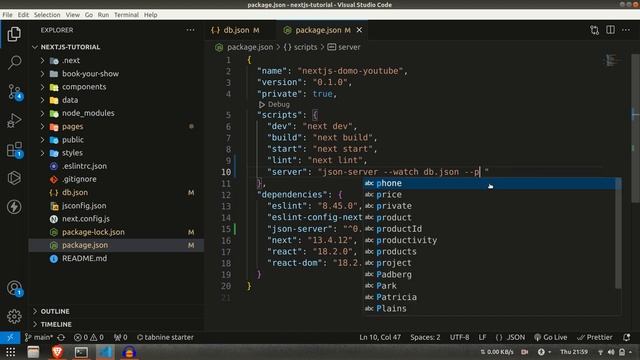Open the Tabnine hexagon icon in activity bar
640x360 pixels.
coord(14,178)
